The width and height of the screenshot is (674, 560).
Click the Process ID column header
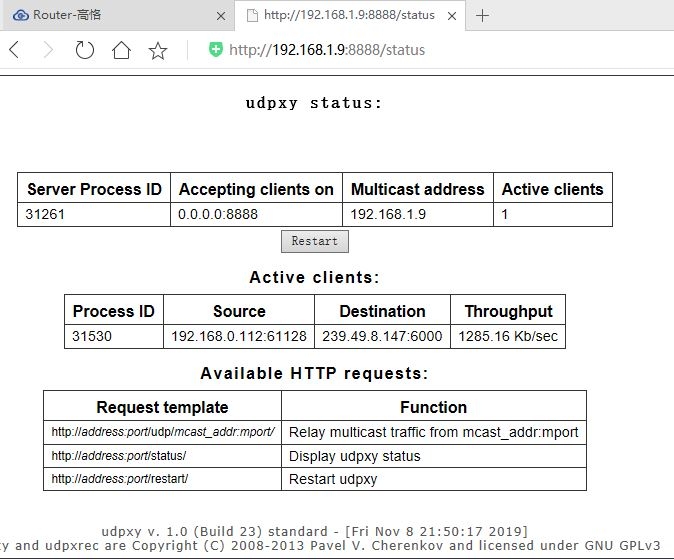[x=113, y=311]
